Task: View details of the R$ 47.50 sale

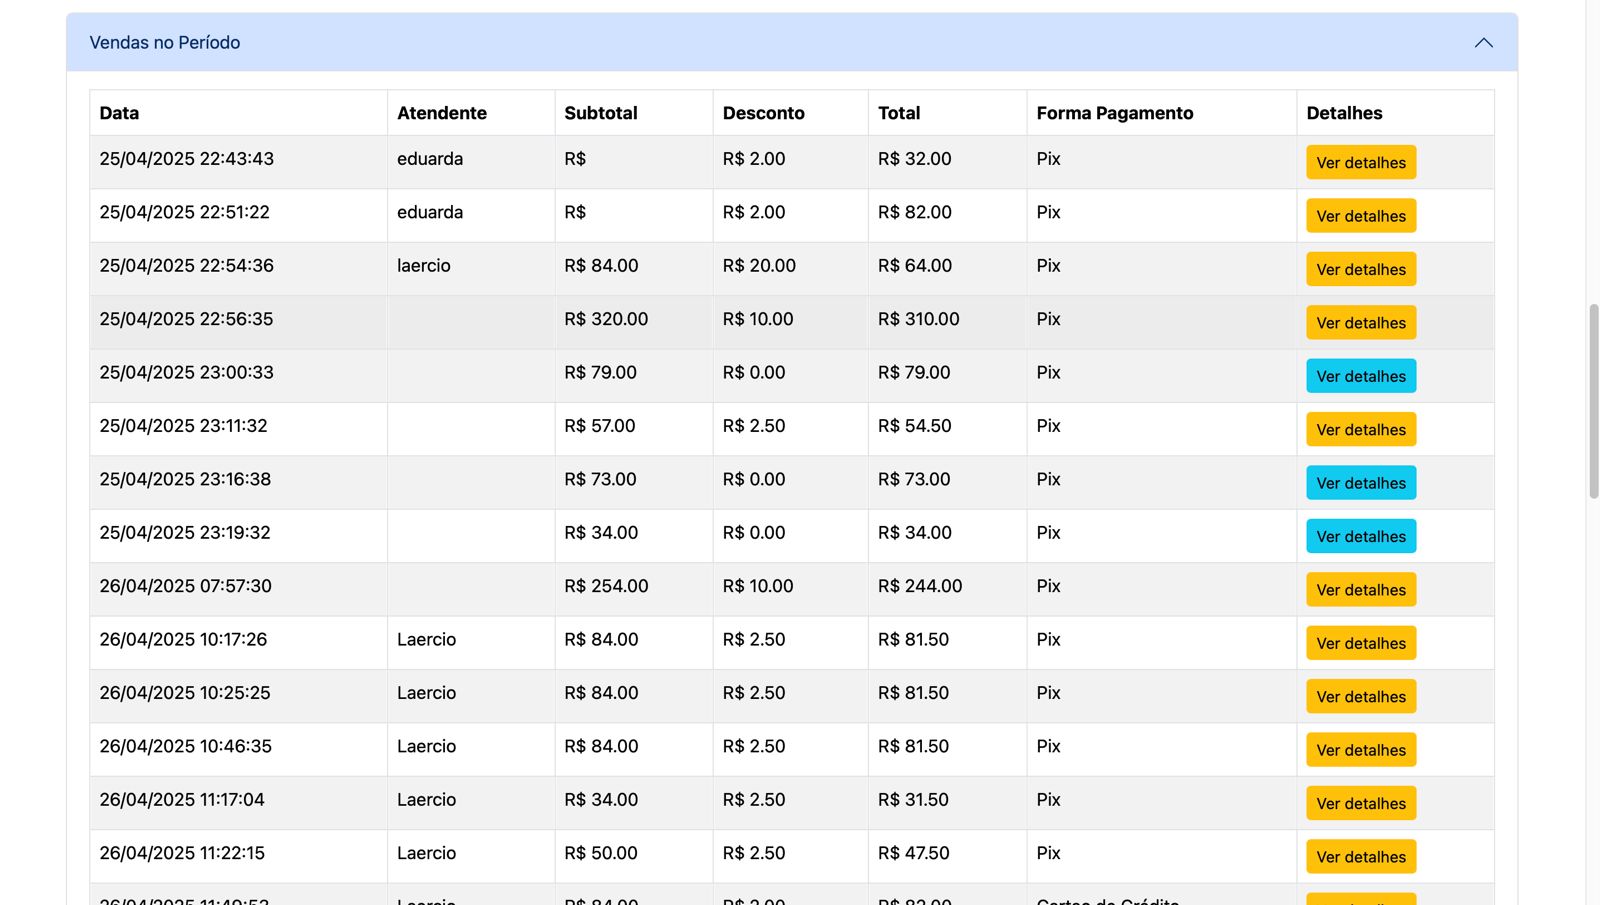Action: tap(1360, 857)
